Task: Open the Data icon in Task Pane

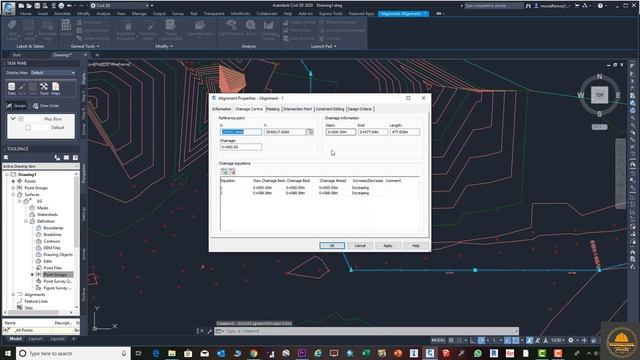Action: pyautogui.click(x=11, y=88)
